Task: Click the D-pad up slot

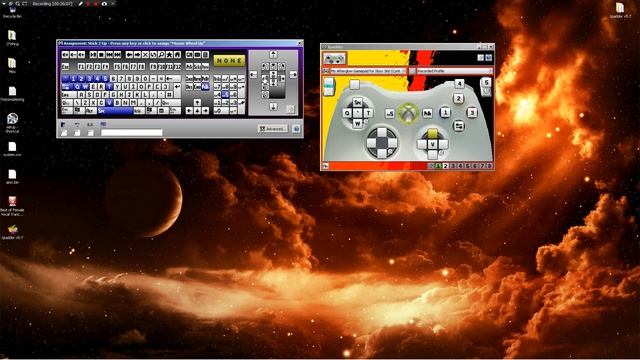Action: tap(382, 132)
